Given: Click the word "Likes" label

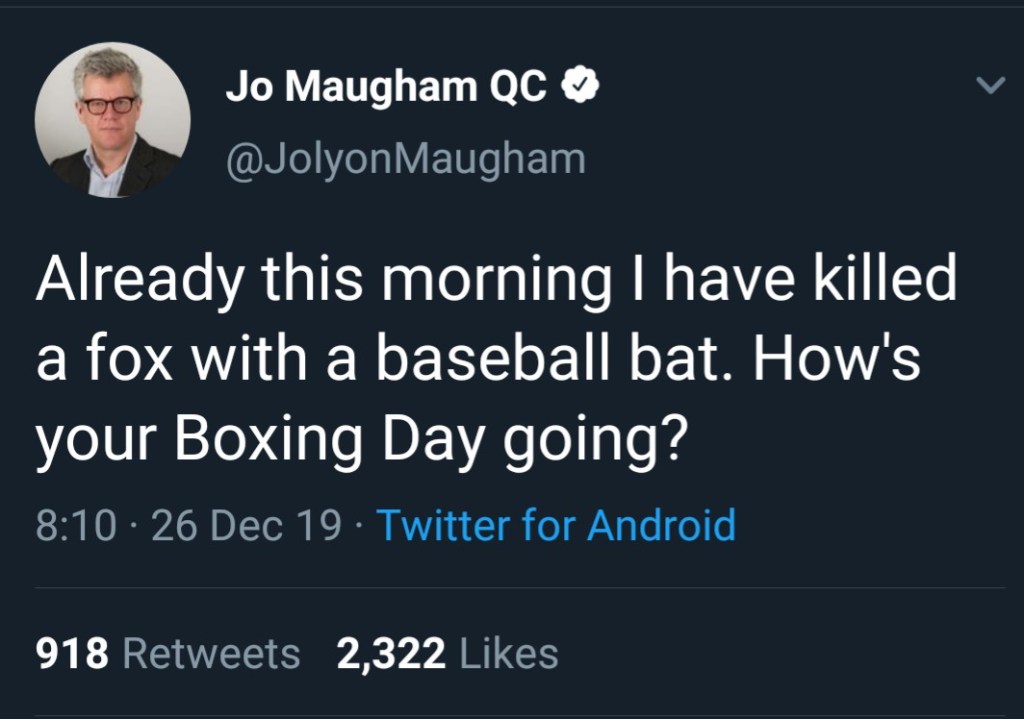Looking at the screenshot, I should point(508,654).
